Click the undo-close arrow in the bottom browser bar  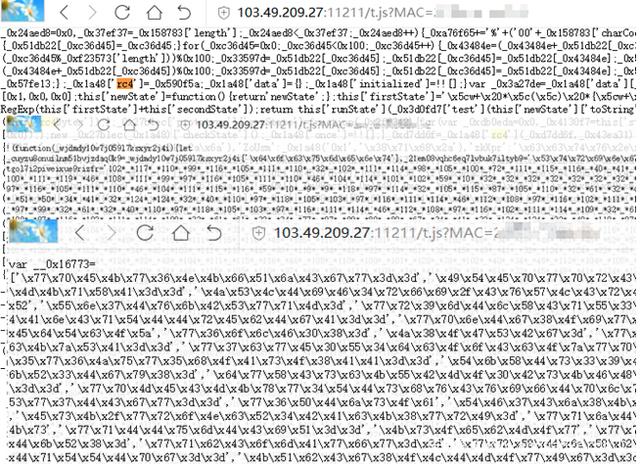pos(213,233)
